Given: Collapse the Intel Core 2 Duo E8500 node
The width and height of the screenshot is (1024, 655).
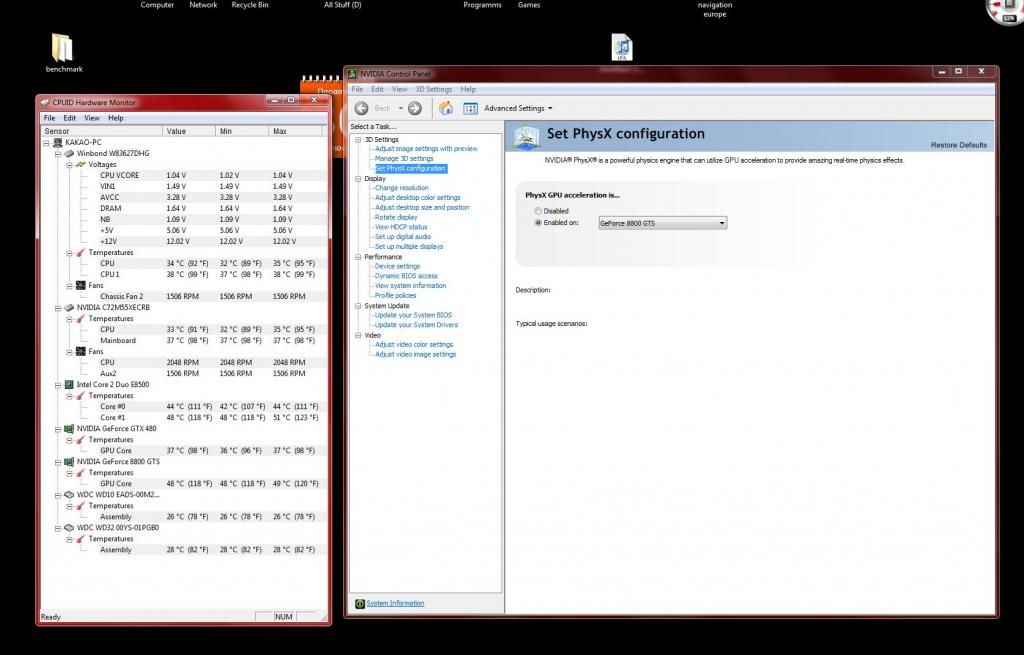Looking at the screenshot, I should coord(58,385).
